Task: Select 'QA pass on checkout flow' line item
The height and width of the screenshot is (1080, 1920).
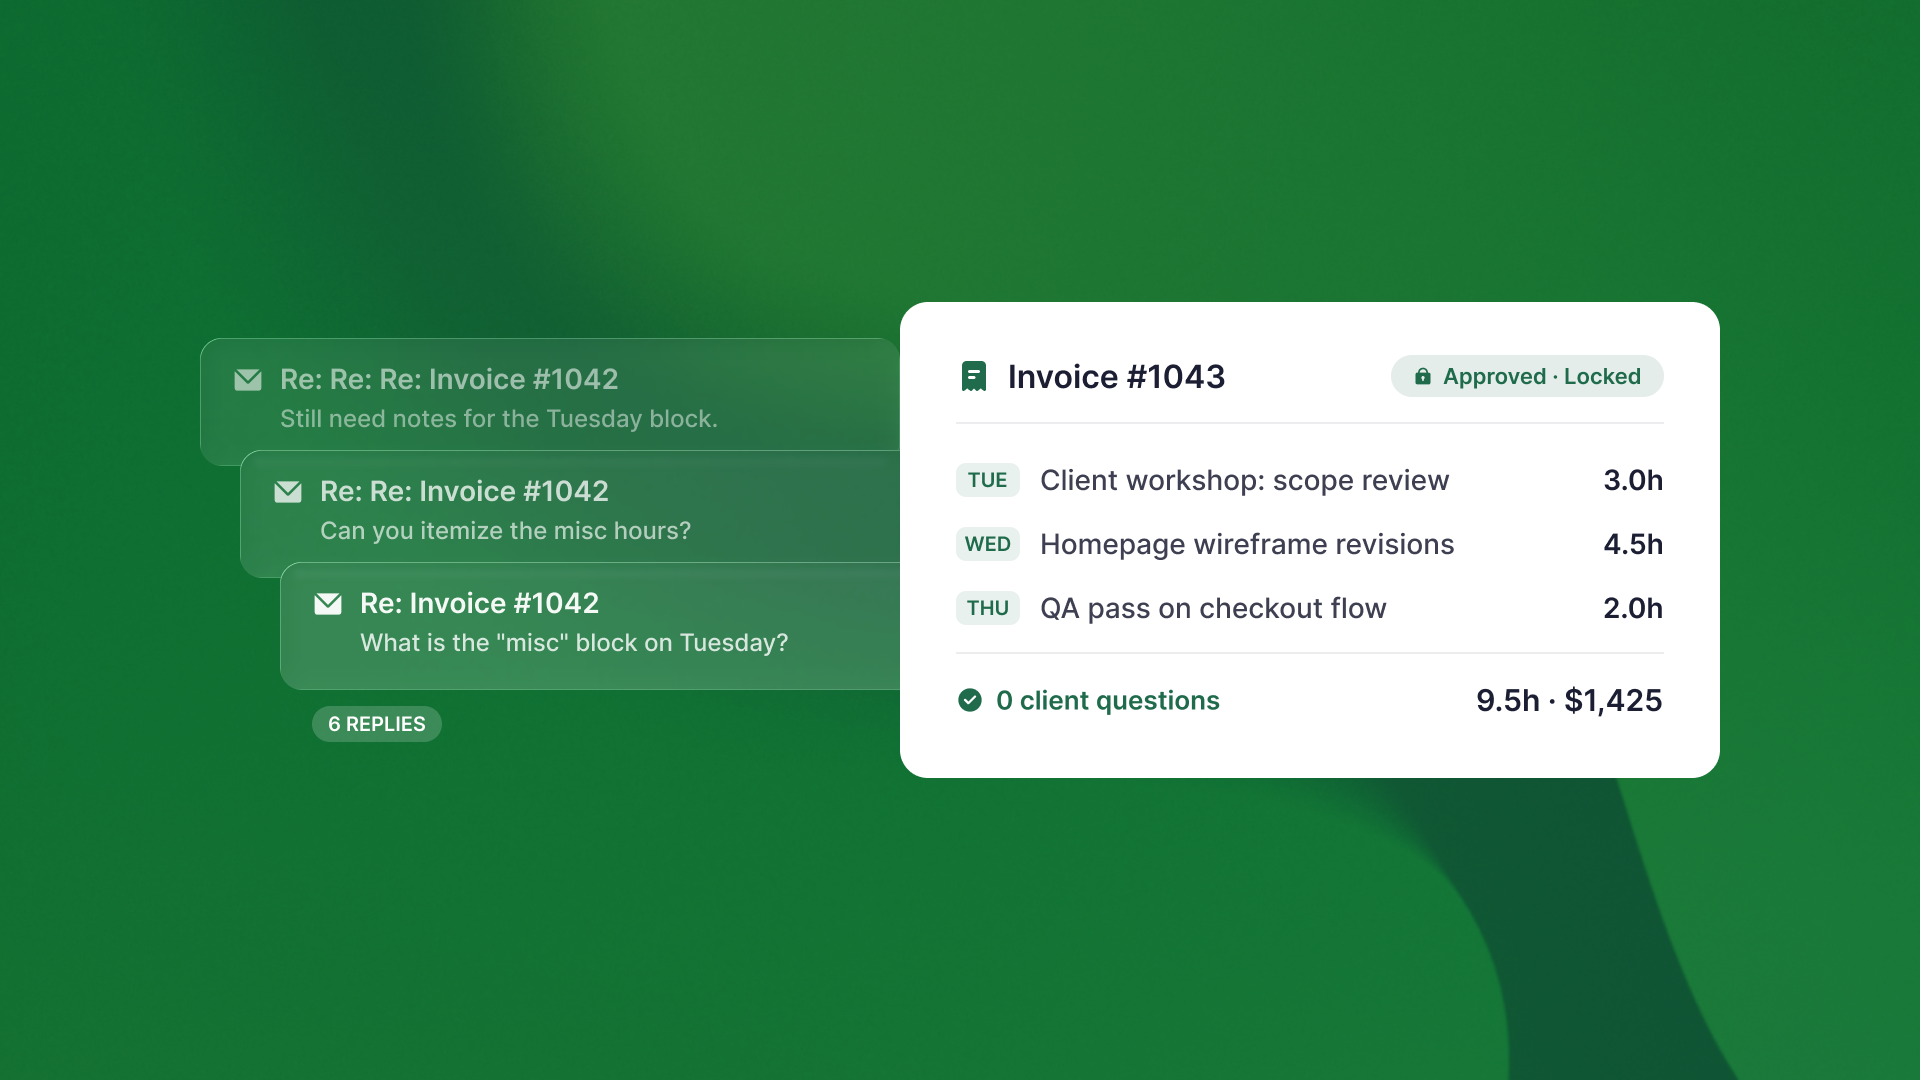Action: coord(1213,608)
